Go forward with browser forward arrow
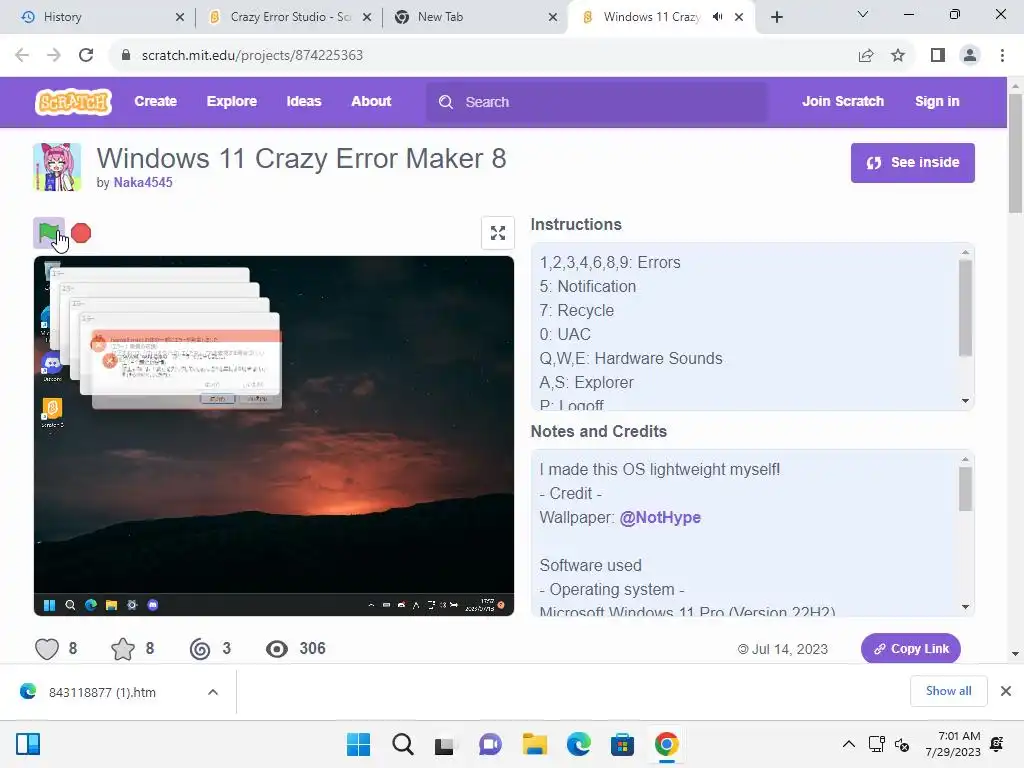Viewport: 1024px width, 768px height. 54,55
